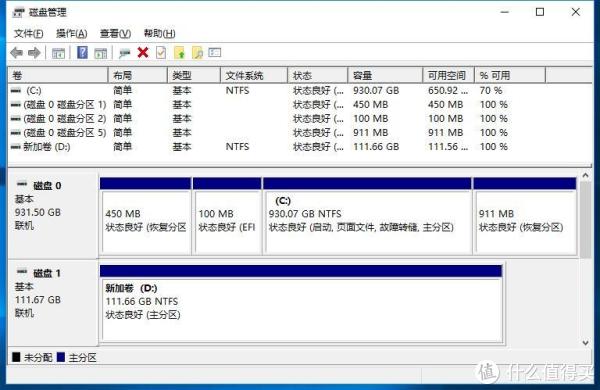This screenshot has width=600, height=390.
Task: Click the Properties checkmark sheet icon
Action: point(161,52)
